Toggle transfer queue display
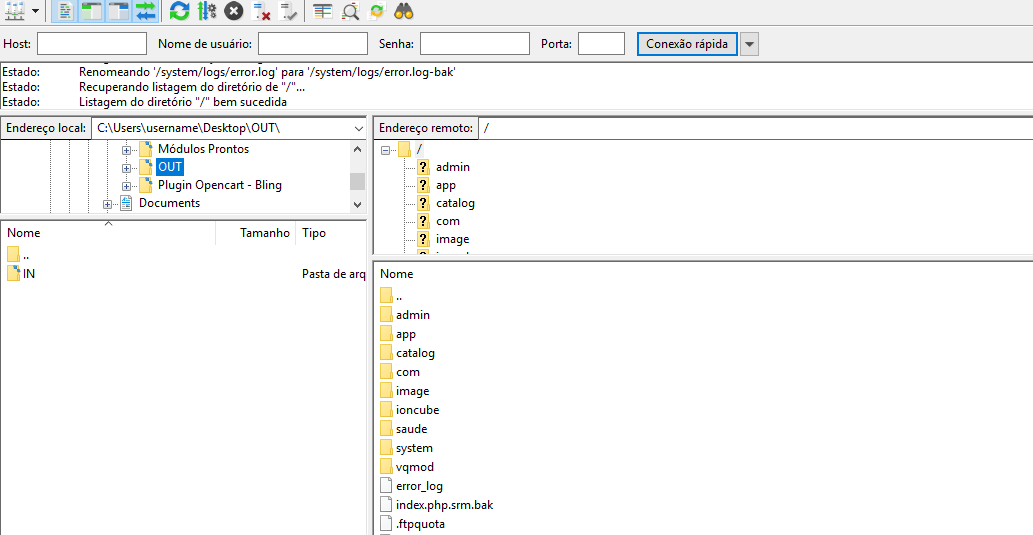The height and width of the screenshot is (535, 1033). (x=146, y=11)
